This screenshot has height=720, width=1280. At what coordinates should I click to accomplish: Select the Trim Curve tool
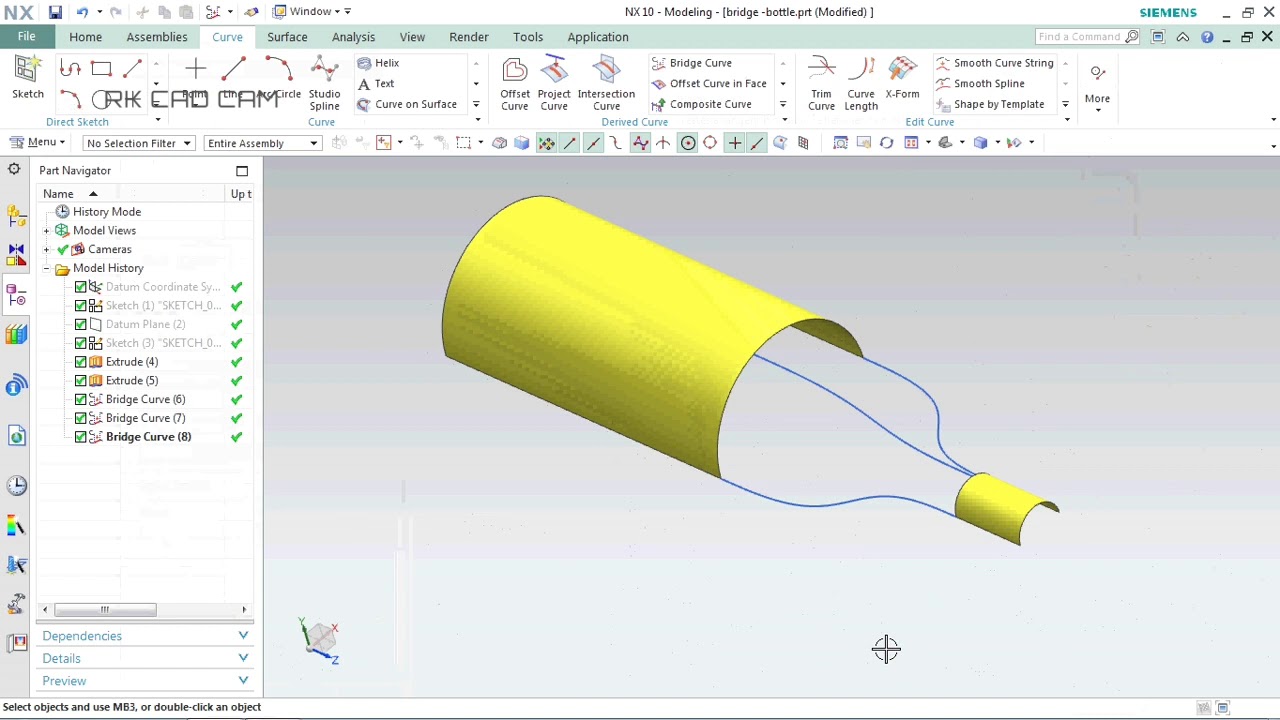point(821,84)
